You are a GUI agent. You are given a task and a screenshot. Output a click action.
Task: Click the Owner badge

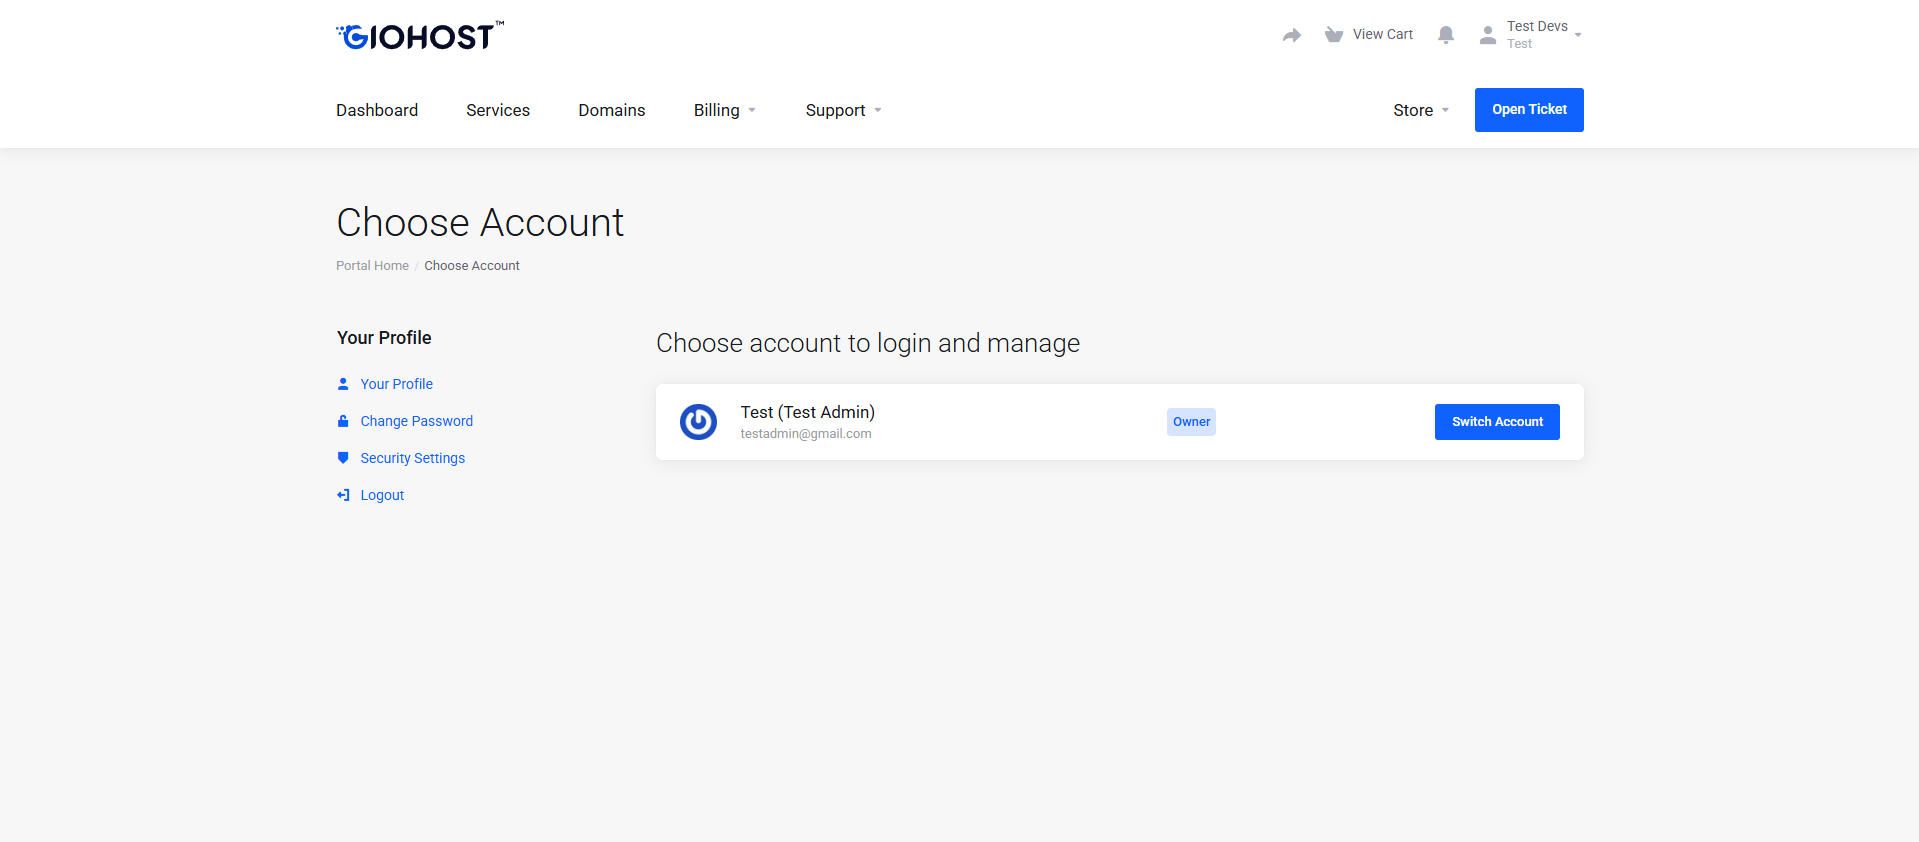coord(1191,422)
